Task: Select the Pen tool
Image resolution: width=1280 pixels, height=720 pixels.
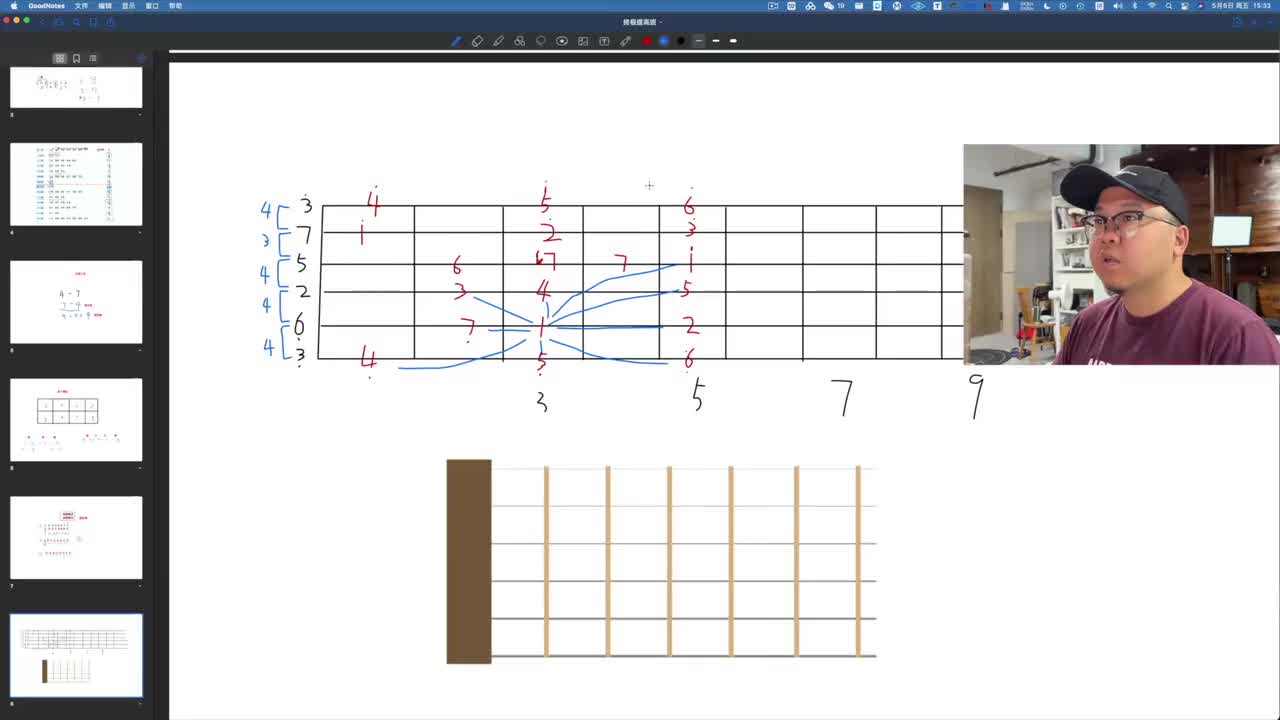Action: coord(456,41)
